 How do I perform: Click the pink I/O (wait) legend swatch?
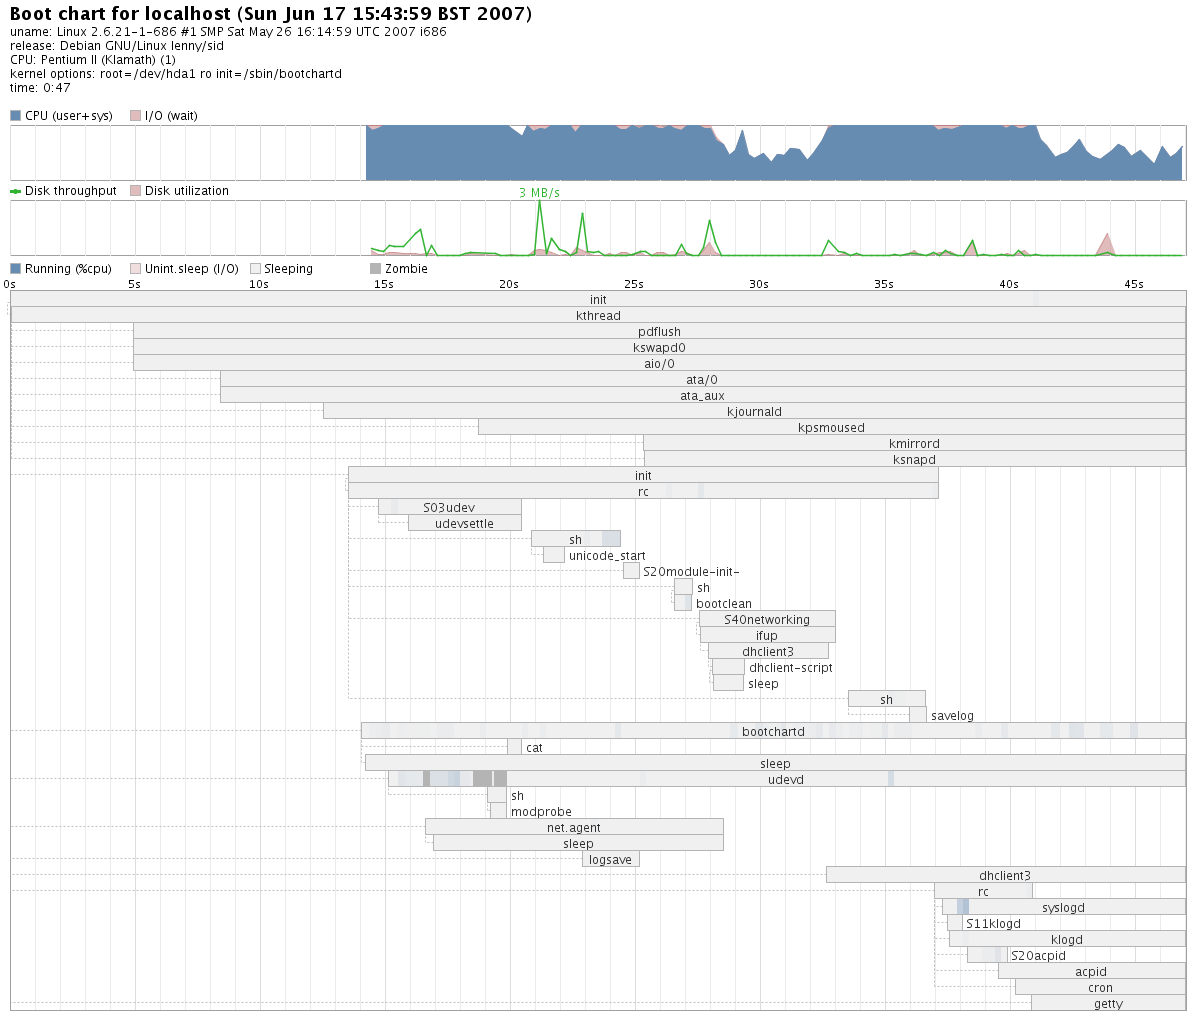coord(135,116)
